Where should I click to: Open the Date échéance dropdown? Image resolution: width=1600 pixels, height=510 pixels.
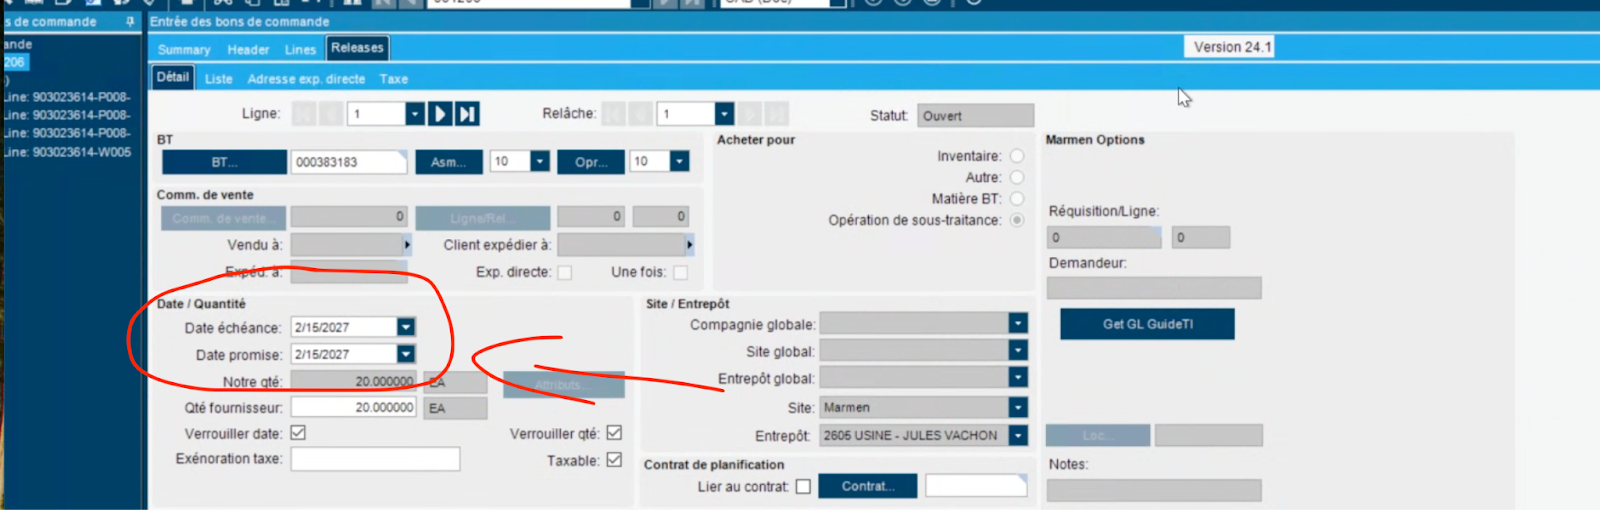[x=406, y=327]
